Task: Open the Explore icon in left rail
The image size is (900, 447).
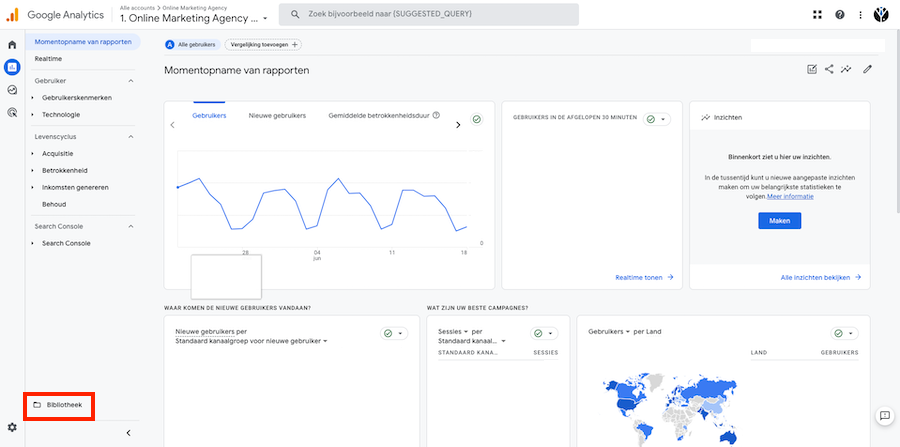Action: pyautogui.click(x=12, y=90)
